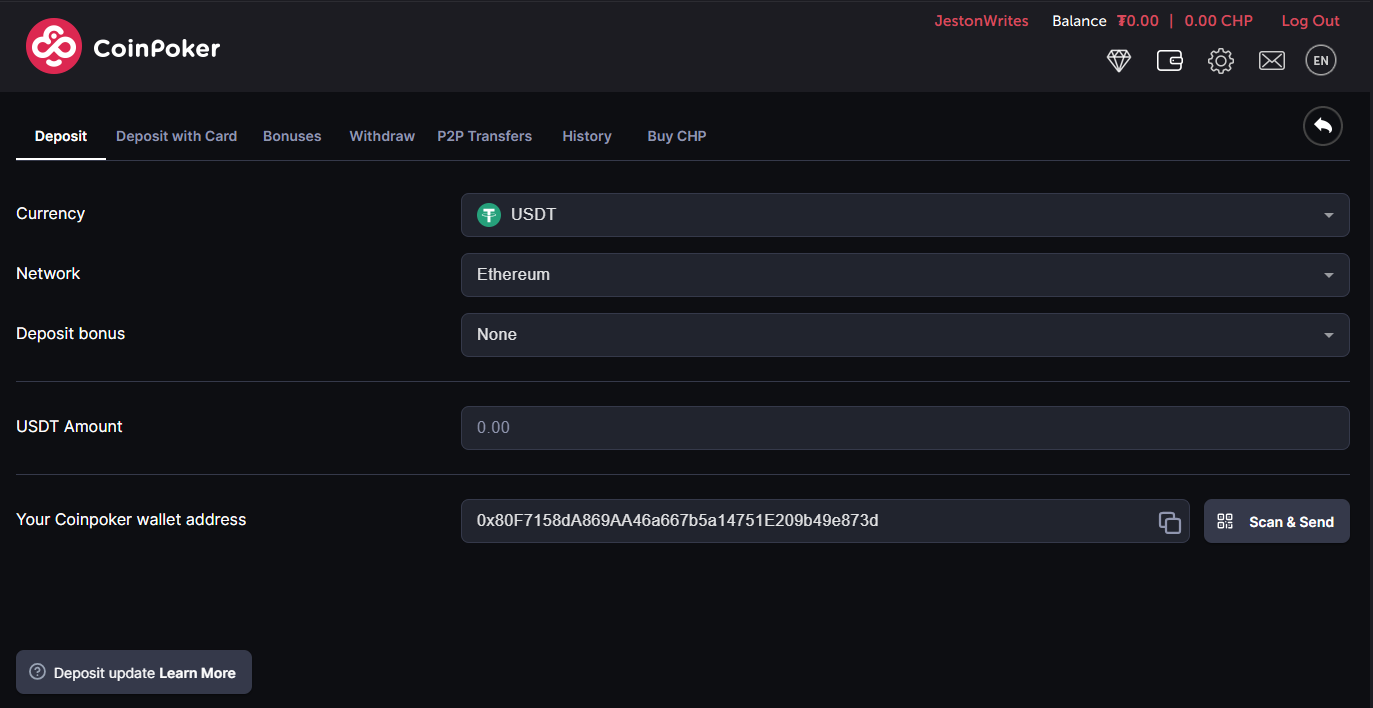1373x708 pixels.
Task: Switch to the Deposit with Card tab
Action: 176,136
